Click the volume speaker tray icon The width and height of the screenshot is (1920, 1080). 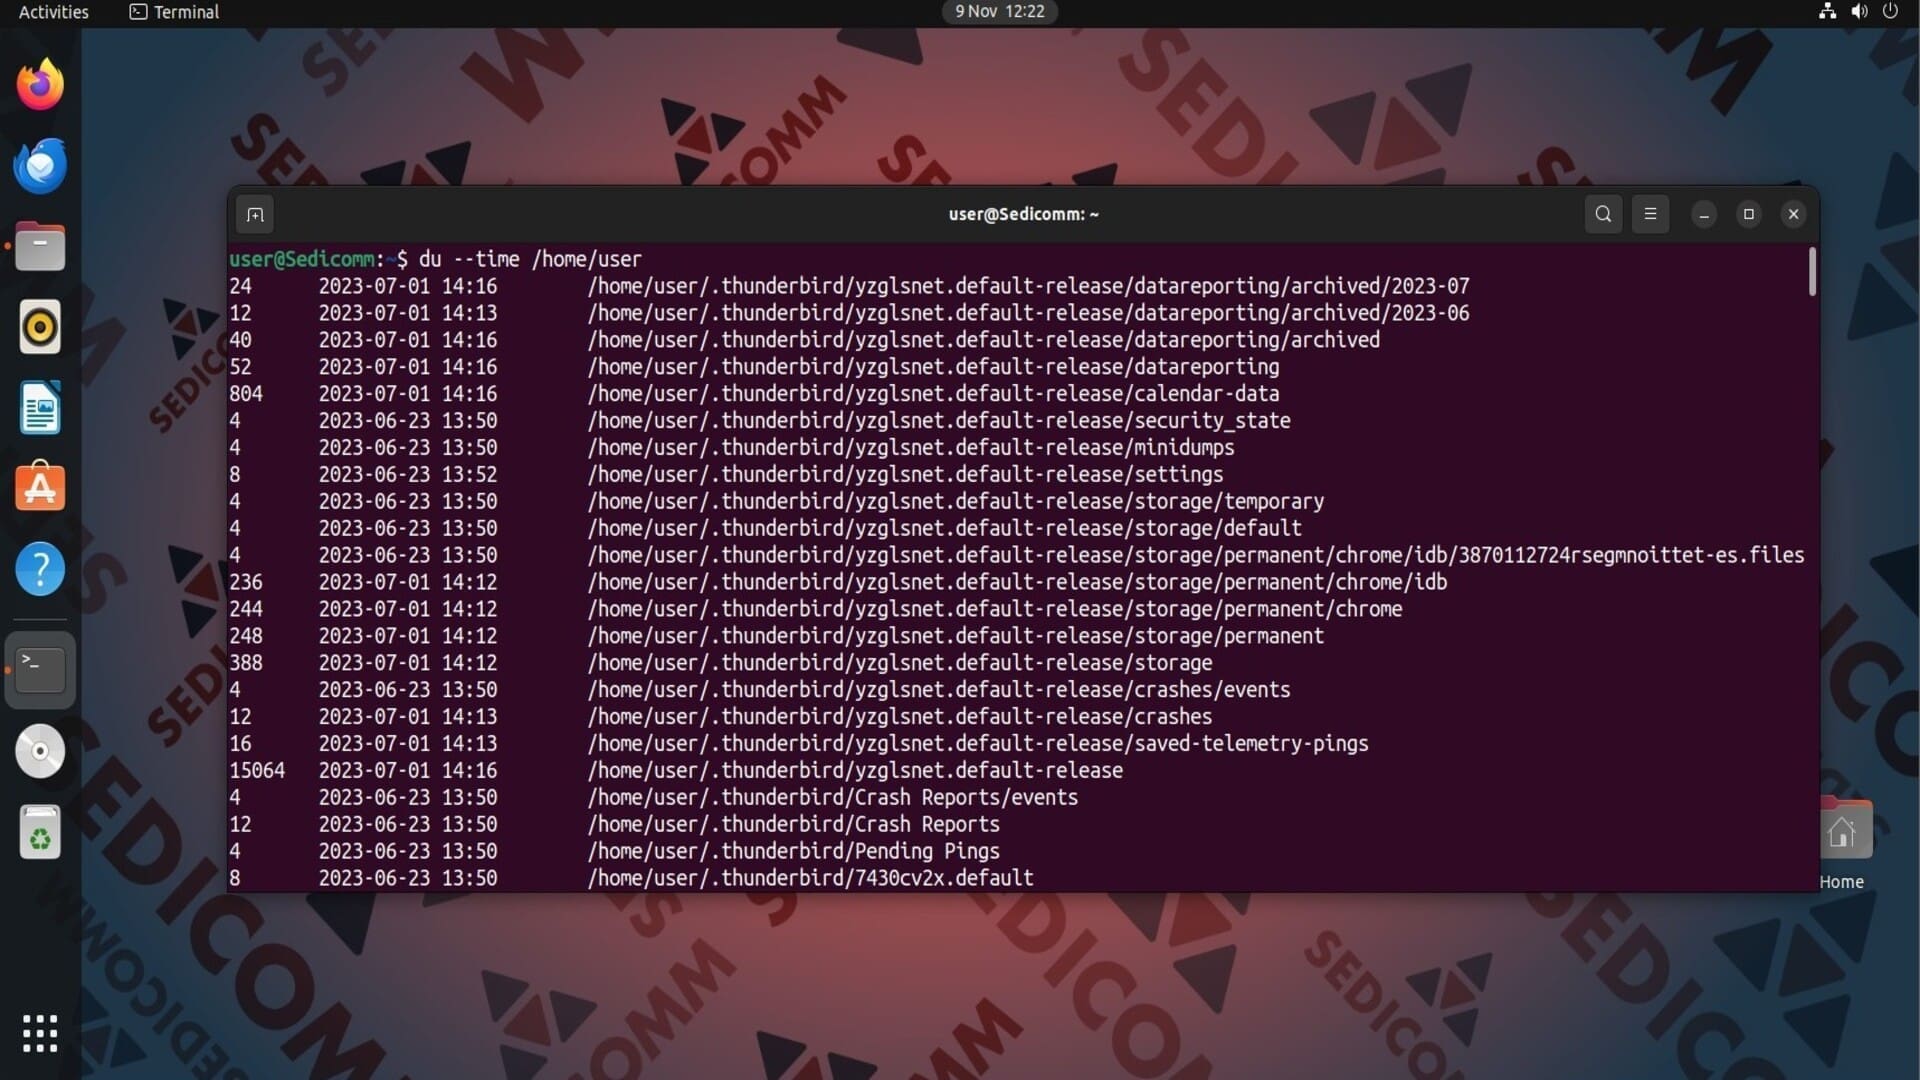point(1859,12)
